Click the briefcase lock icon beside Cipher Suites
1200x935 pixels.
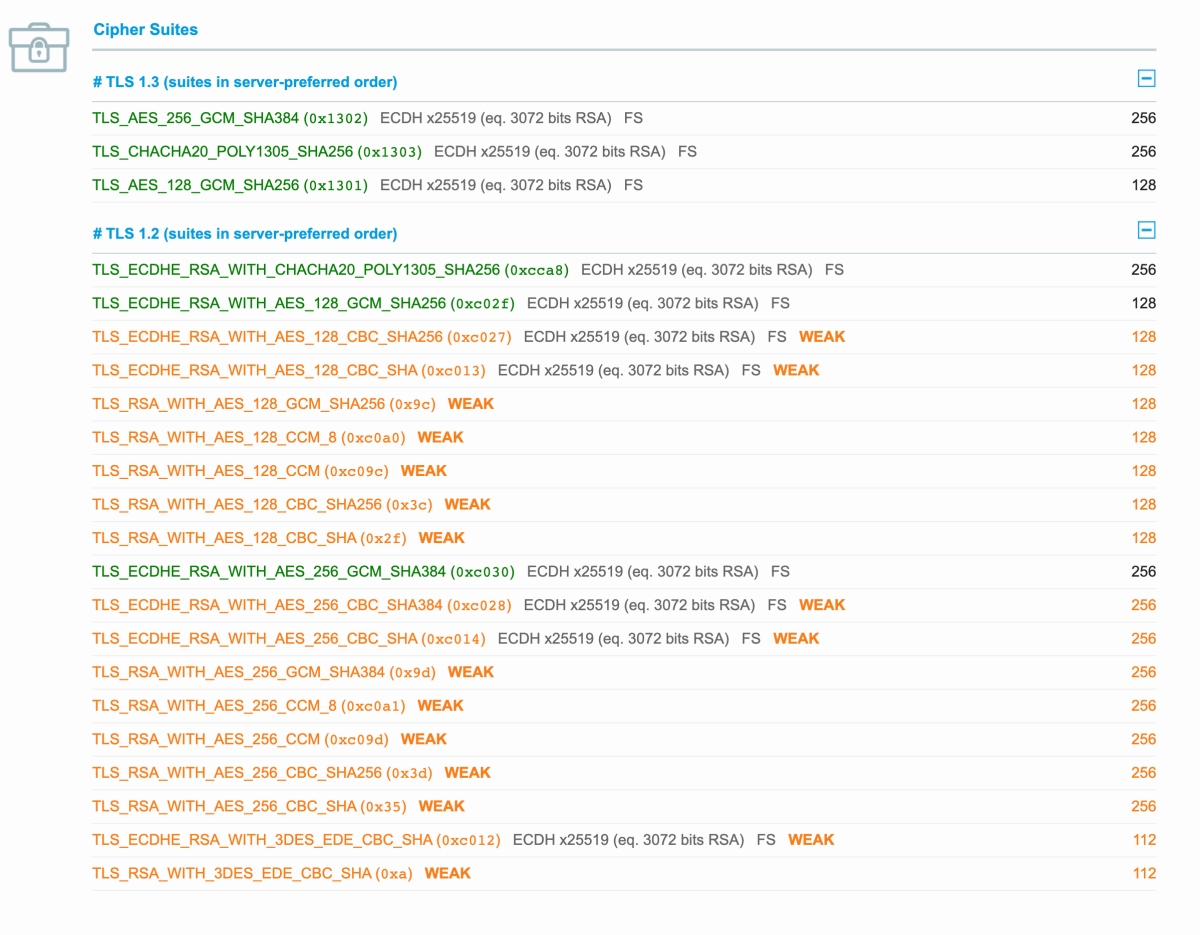coord(38,47)
